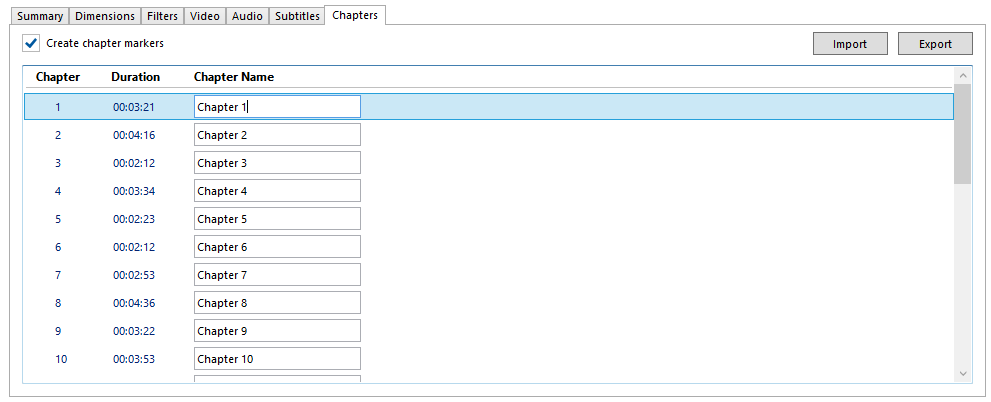Click the Chapter 1 name field
This screenshot has width=991, height=402.
[x=277, y=107]
